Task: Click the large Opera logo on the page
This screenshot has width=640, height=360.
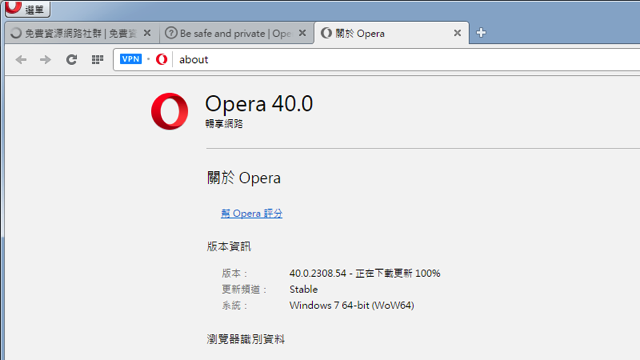Action: coord(169,111)
